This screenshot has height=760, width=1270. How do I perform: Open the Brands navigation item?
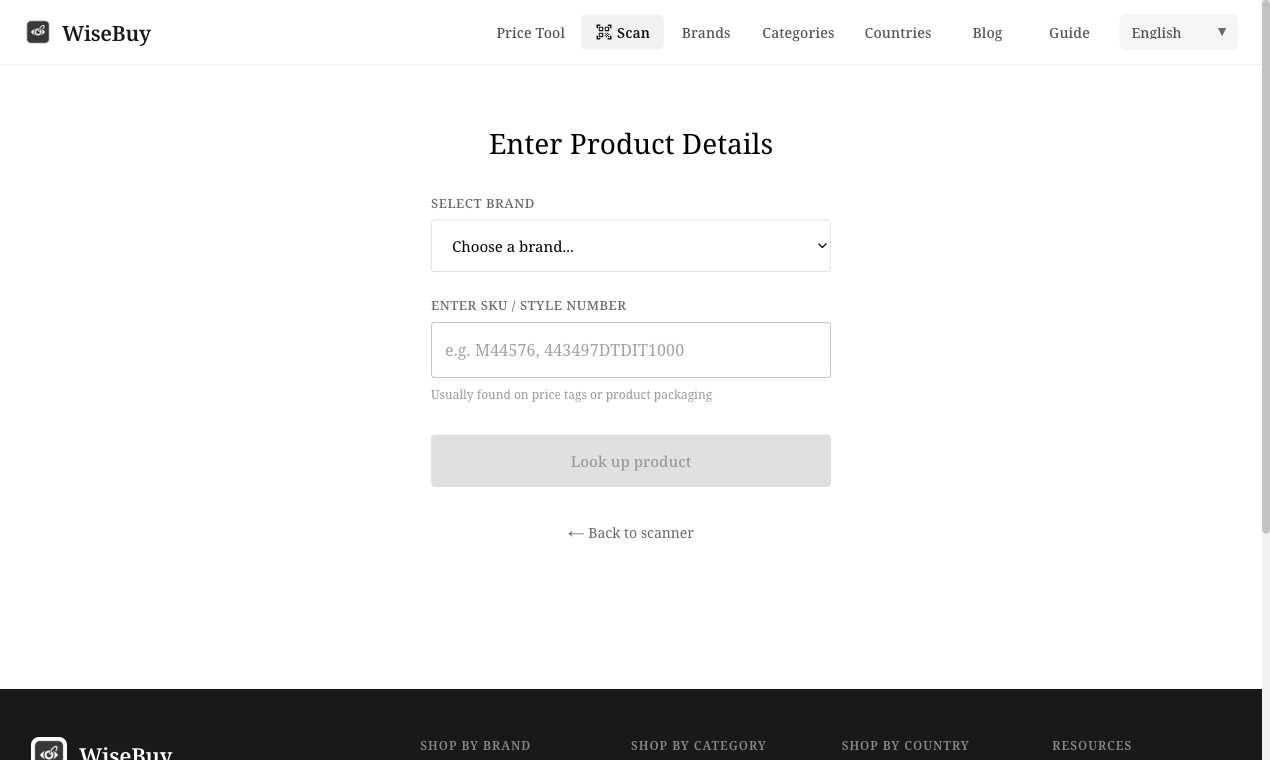(705, 32)
